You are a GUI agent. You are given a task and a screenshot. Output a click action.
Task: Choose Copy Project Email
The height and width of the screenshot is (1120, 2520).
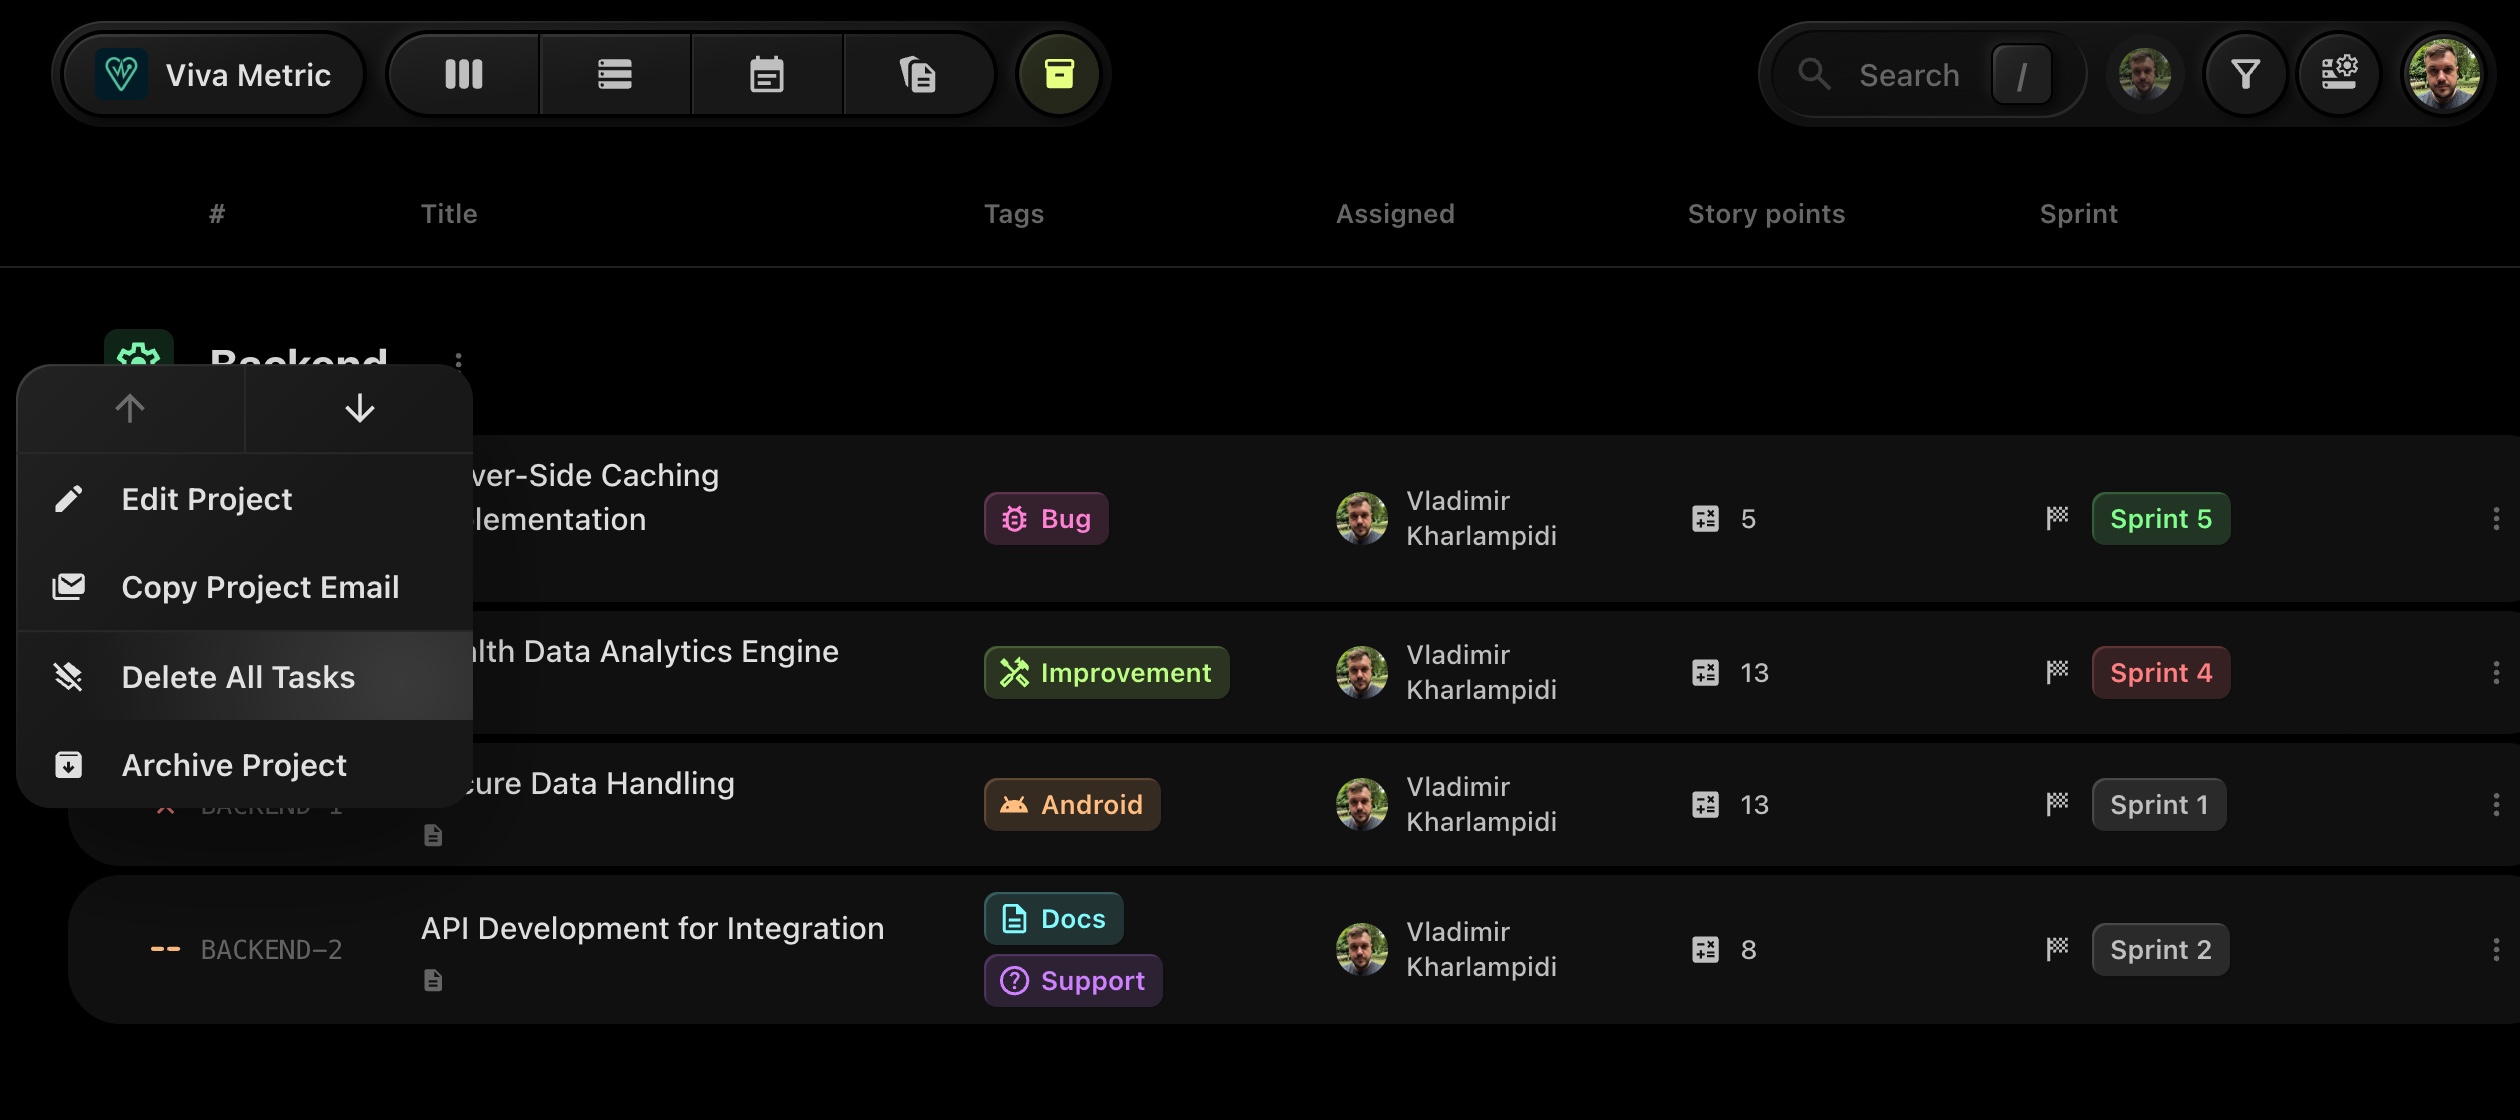[260, 587]
